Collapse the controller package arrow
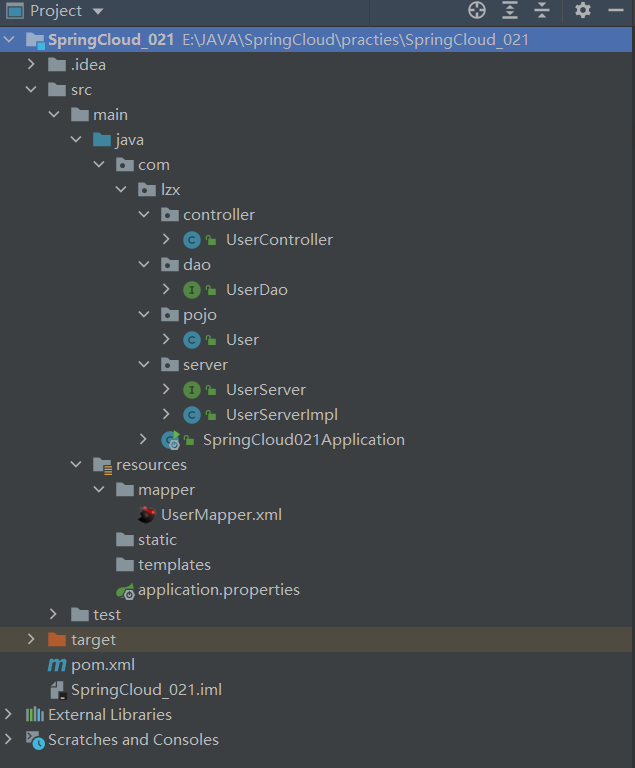This screenshot has width=635, height=768. tap(144, 215)
